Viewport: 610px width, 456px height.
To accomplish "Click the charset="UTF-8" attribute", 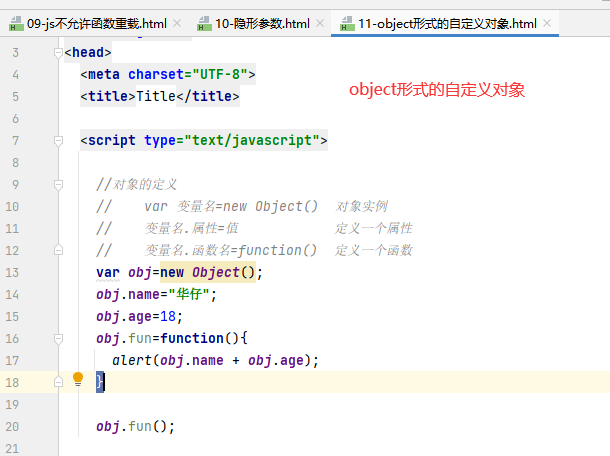I will [188, 74].
